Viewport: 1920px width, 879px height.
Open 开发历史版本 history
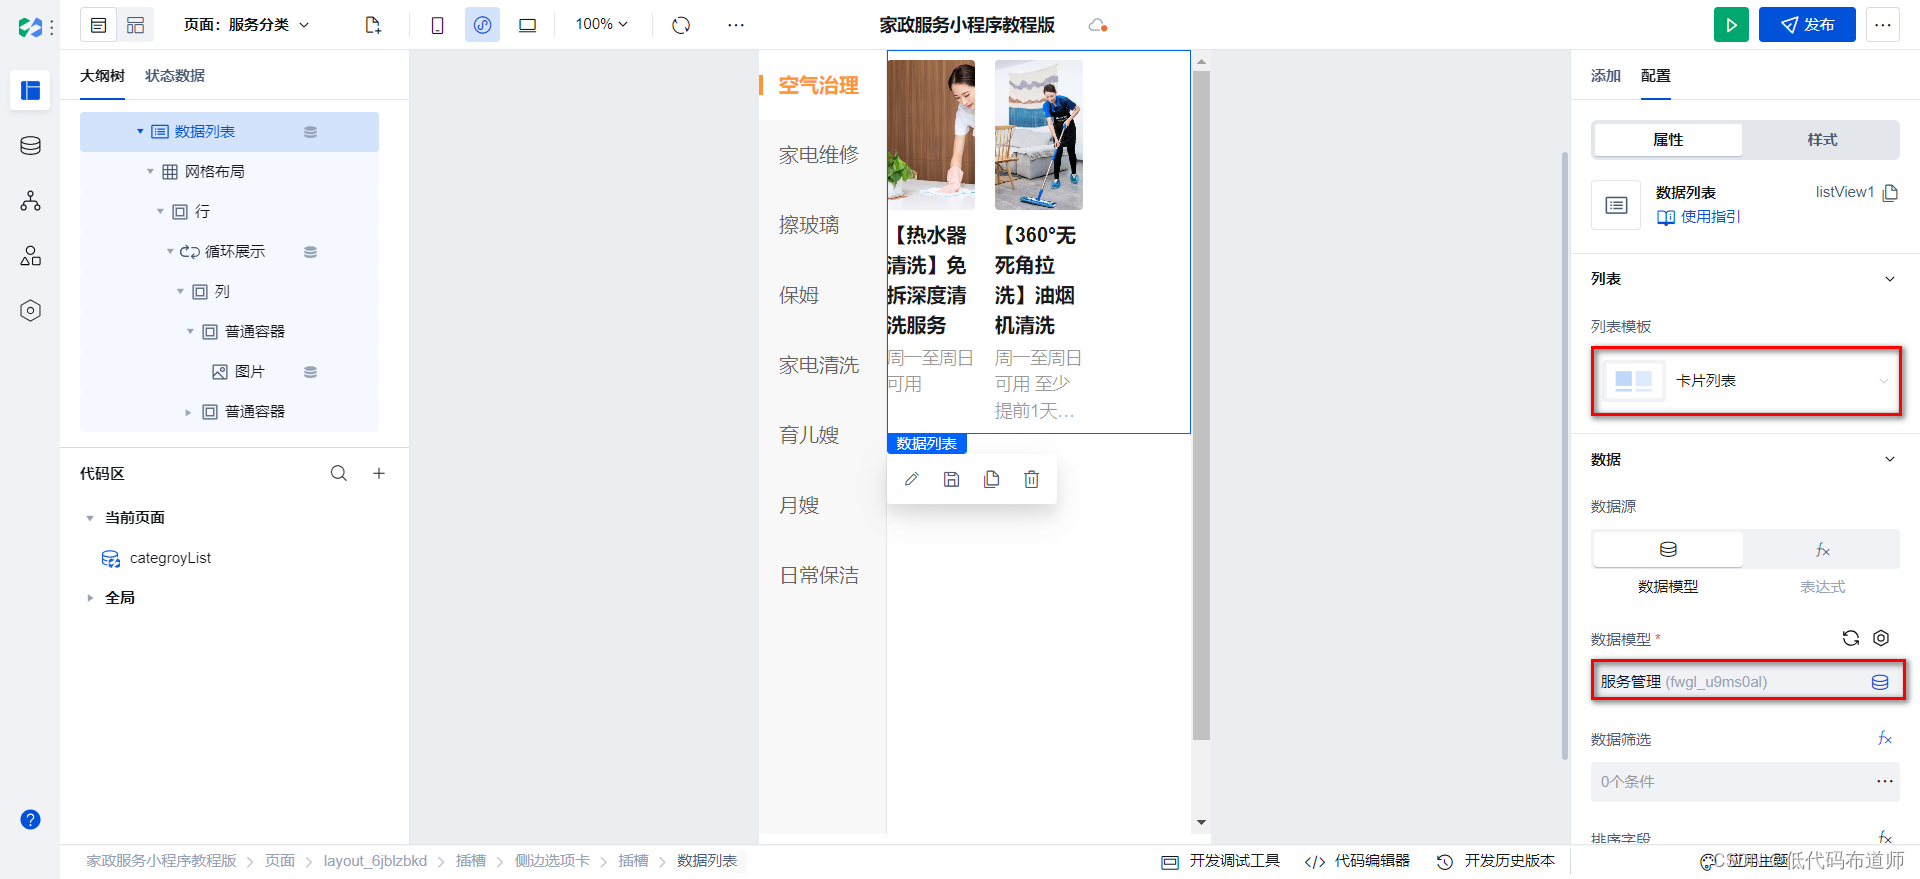[1496, 861]
